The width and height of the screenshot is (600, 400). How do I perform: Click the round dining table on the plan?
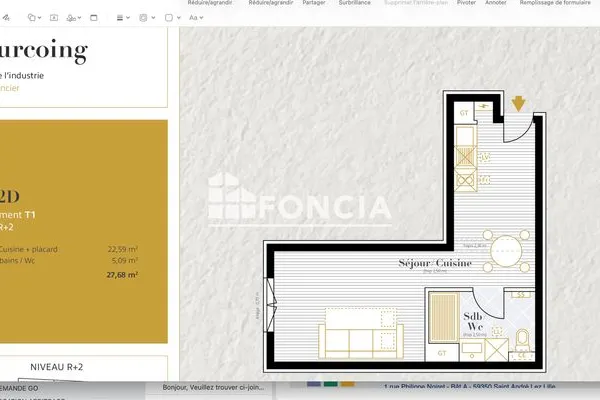click(x=506, y=251)
